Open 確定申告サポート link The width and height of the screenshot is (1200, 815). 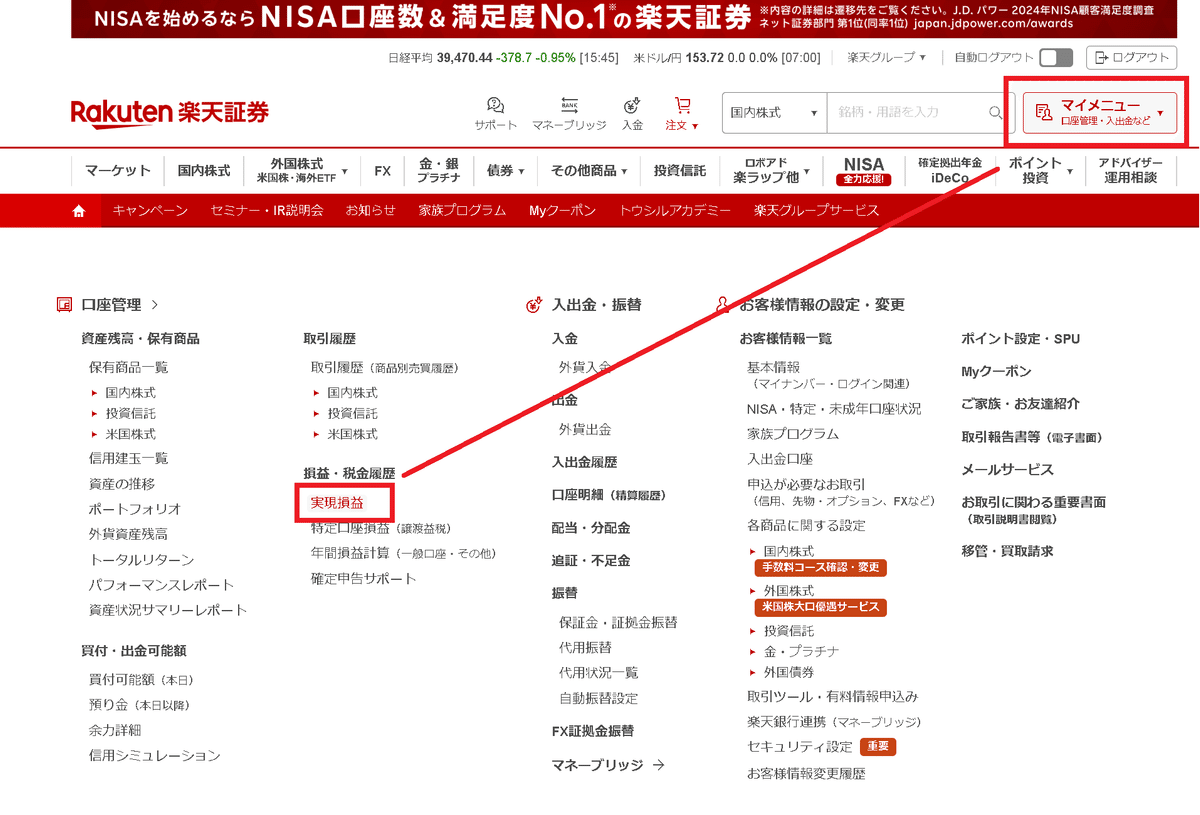364,579
